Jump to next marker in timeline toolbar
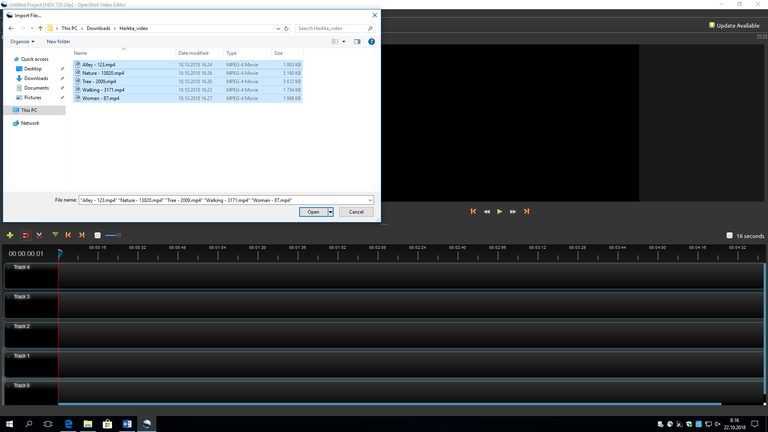The width and height of the screenshot is (768, 432). [x=82, y=235]
